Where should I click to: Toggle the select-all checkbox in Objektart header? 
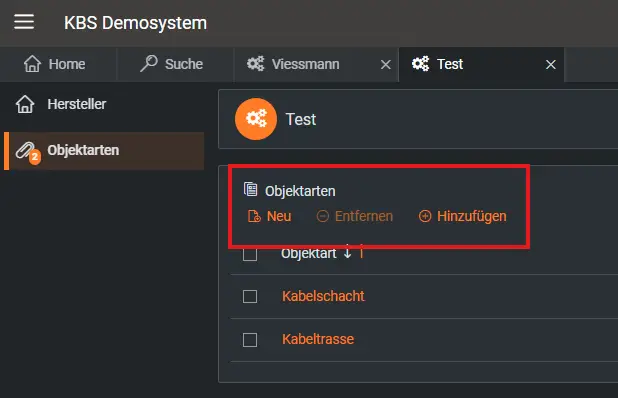point(250,254)
